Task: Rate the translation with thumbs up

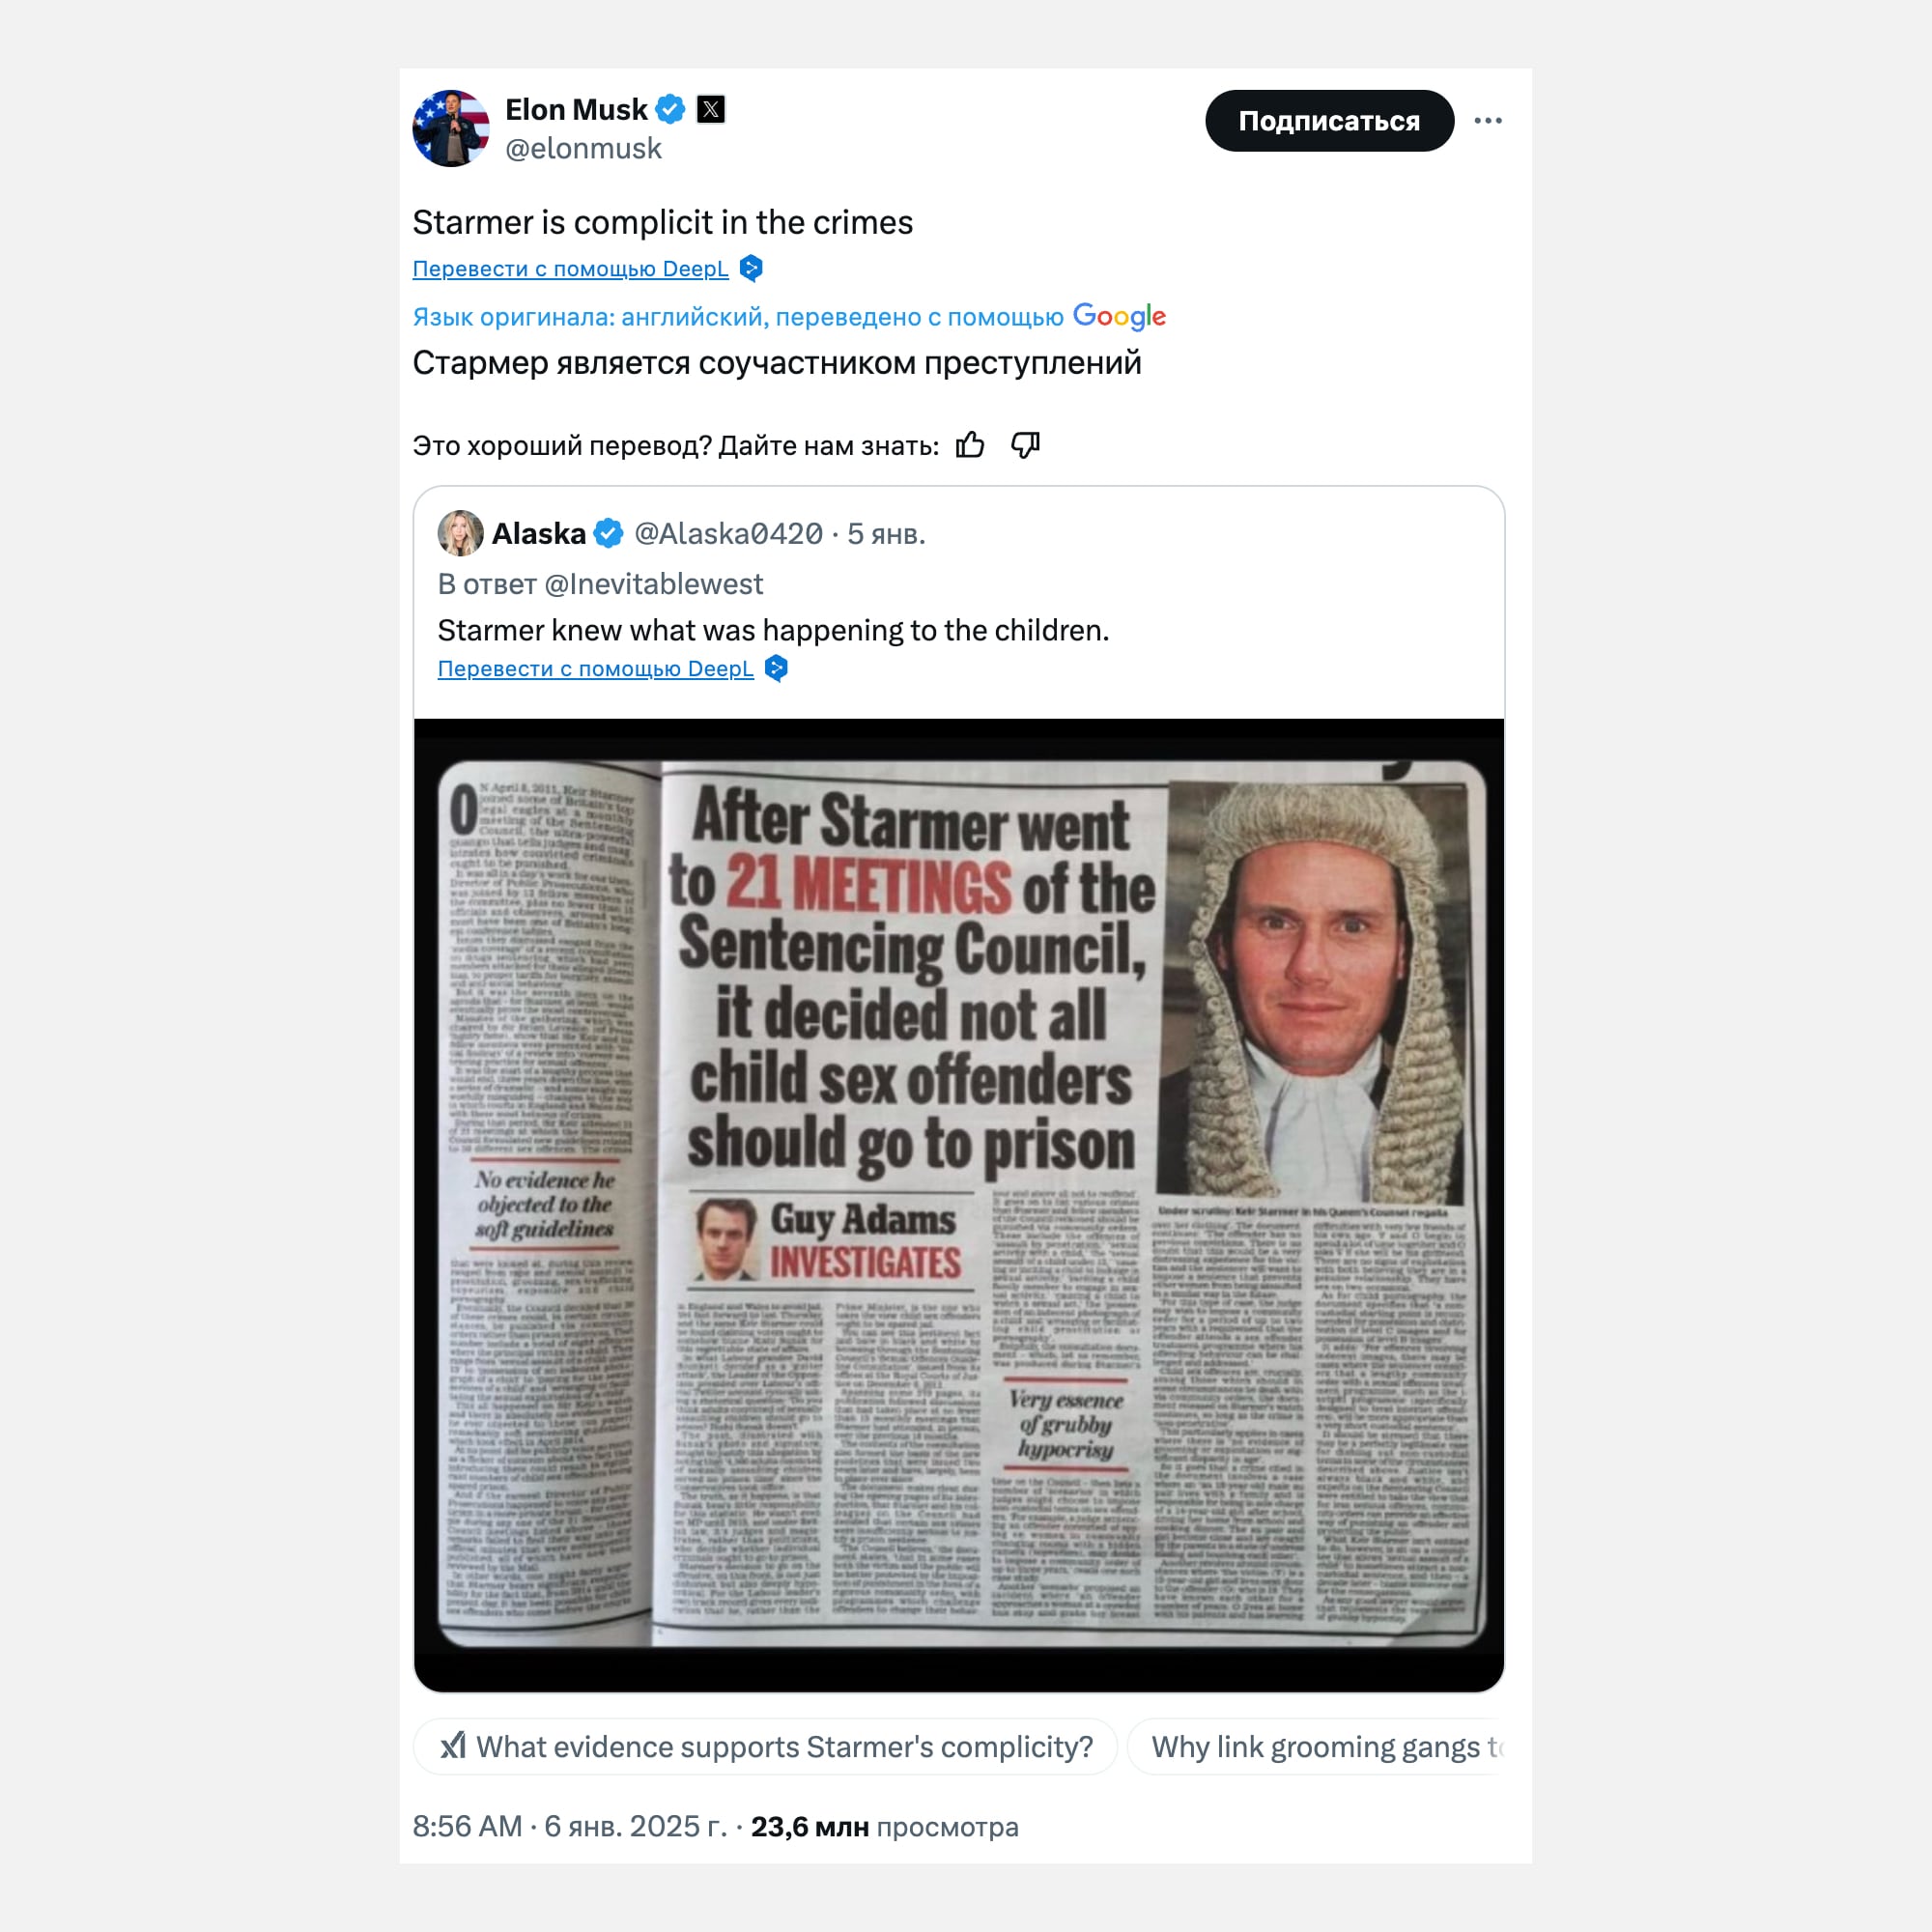Action: coord(970,445)
